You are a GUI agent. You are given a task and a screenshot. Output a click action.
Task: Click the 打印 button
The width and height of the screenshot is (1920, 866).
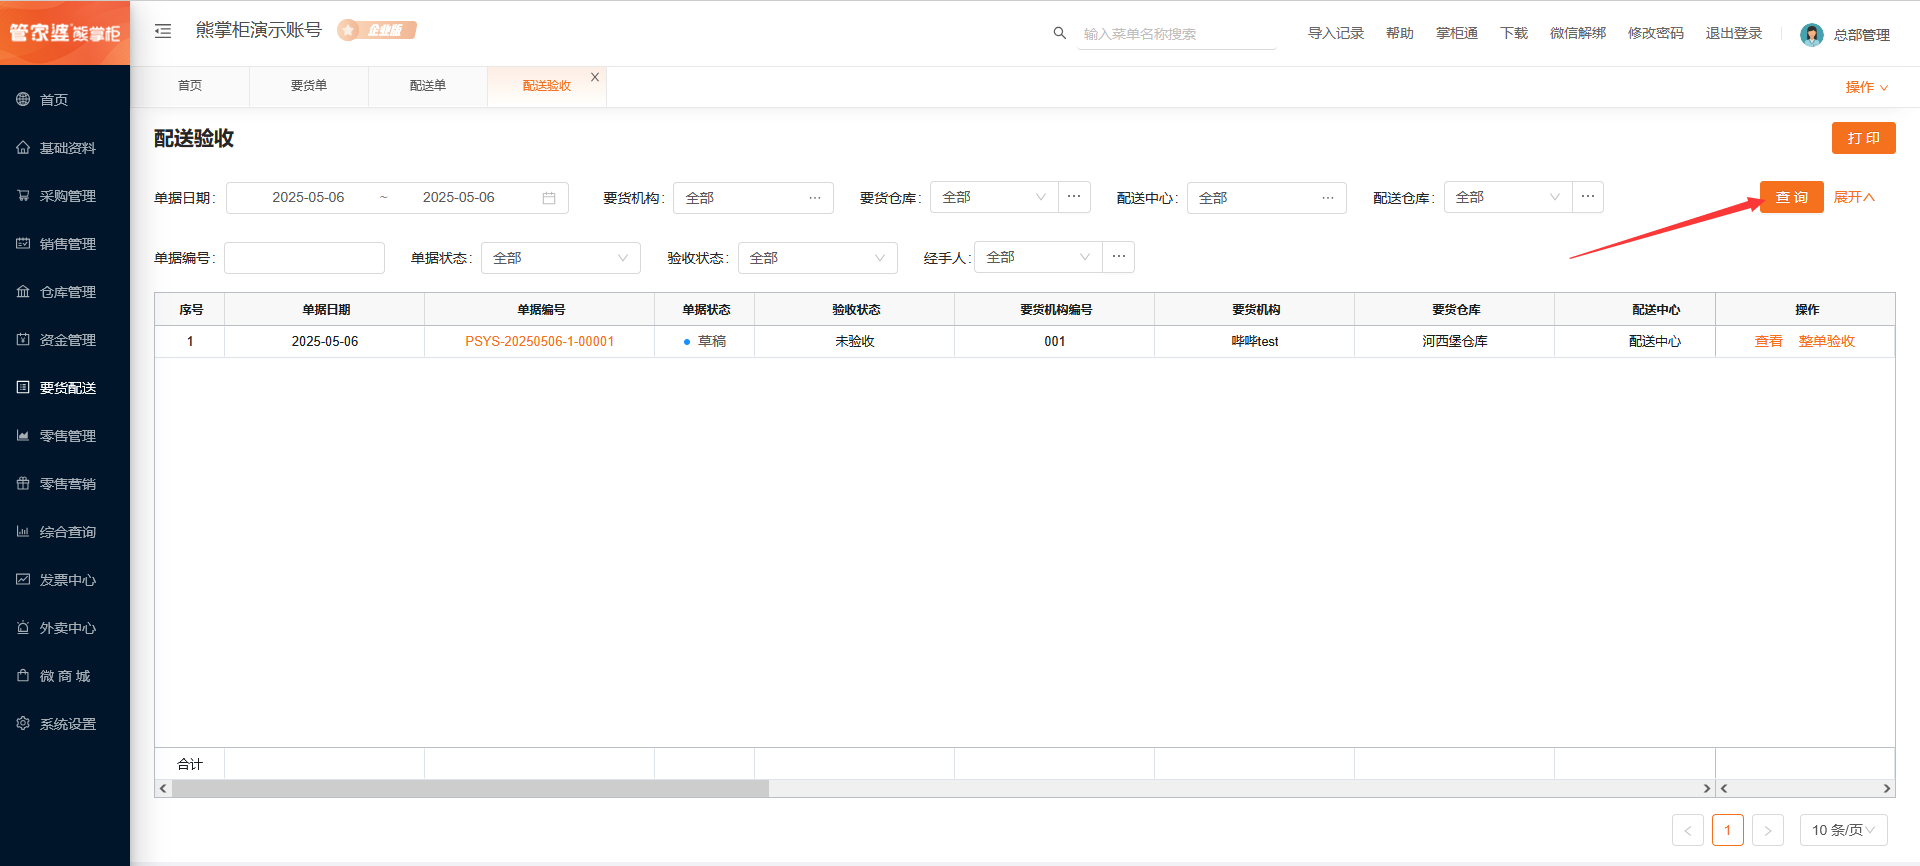pos(1864,138)
